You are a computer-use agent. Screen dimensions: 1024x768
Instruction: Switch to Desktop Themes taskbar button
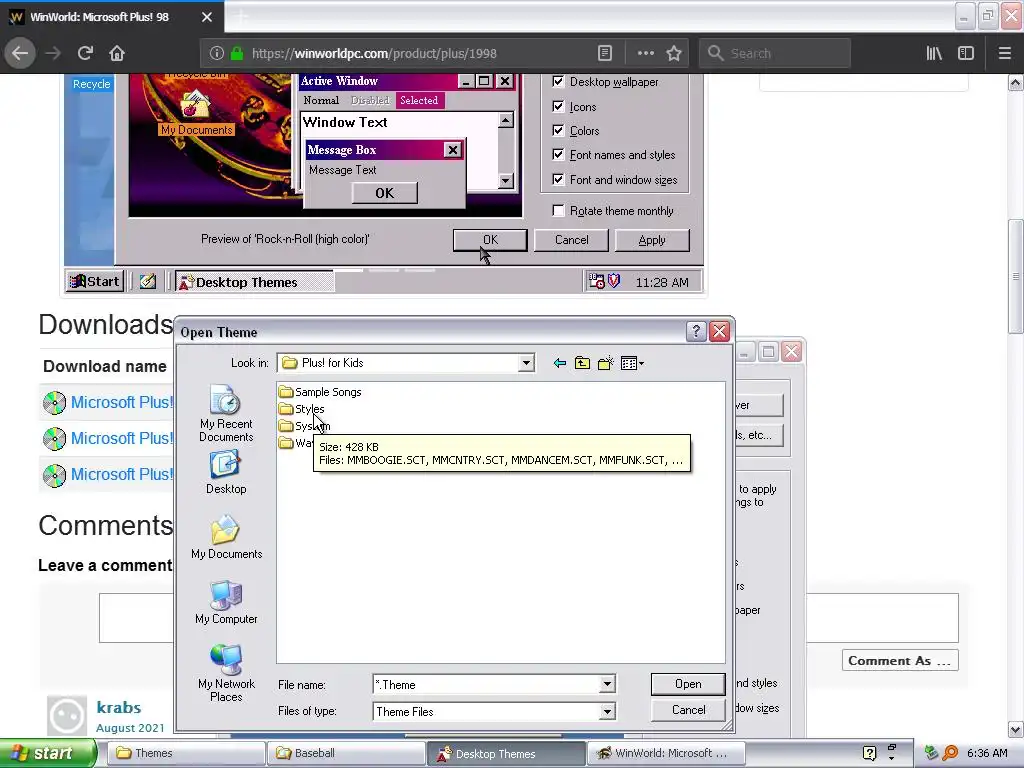505,753
